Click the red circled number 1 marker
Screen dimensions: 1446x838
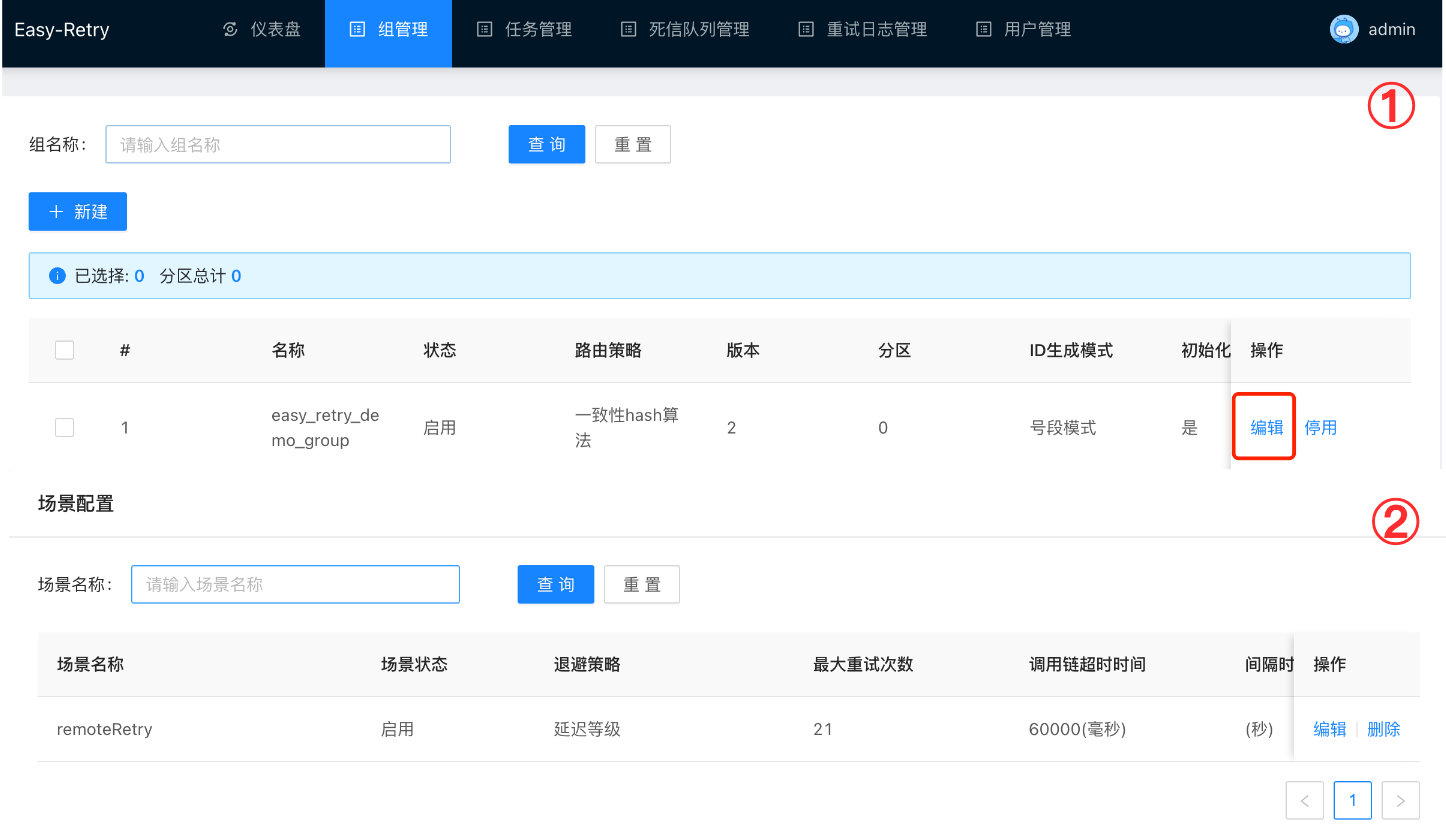click(1391, 108)
